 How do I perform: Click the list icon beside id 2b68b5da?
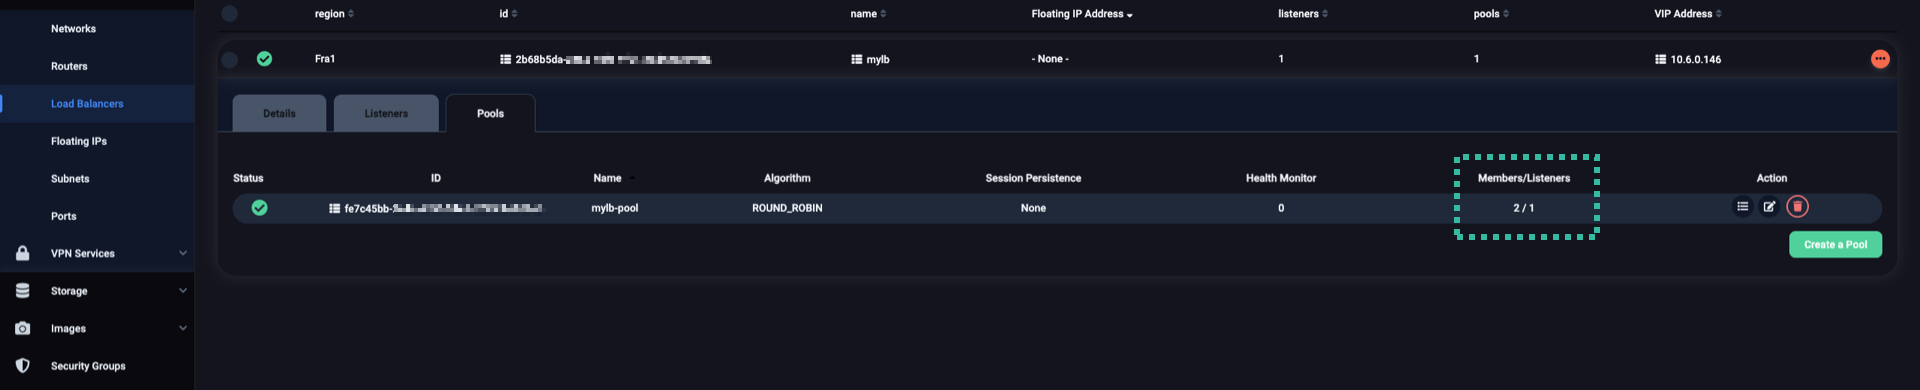pos(505,59)
